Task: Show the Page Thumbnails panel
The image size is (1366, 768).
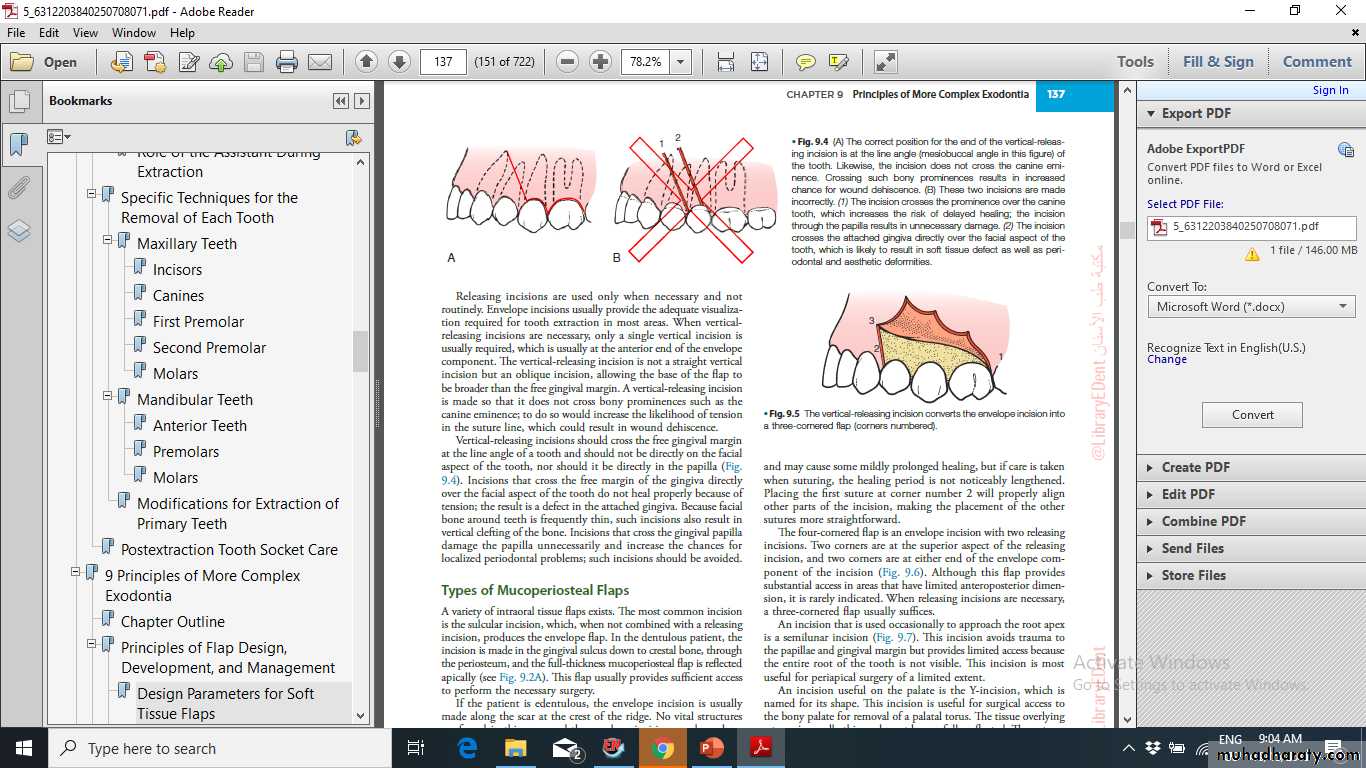Action: click(x=19, y=101)
